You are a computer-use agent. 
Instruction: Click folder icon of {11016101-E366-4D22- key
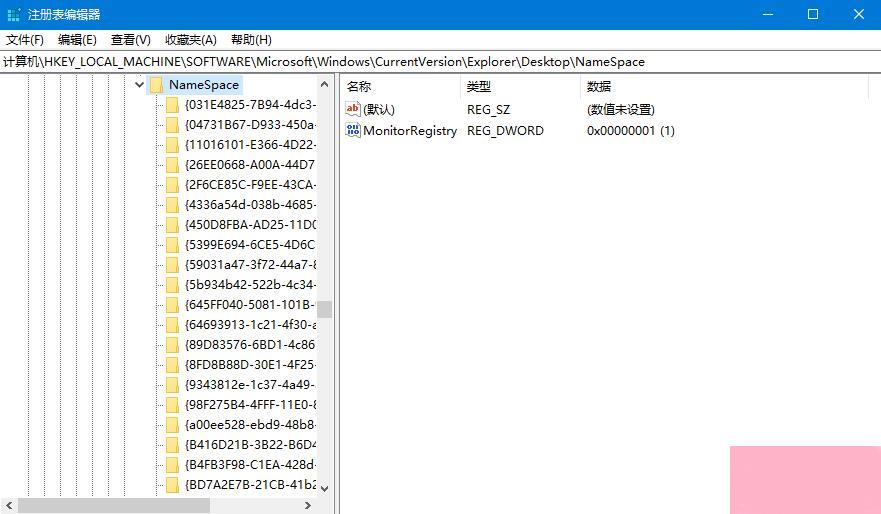pyautogui.click(x=172, y=145)
